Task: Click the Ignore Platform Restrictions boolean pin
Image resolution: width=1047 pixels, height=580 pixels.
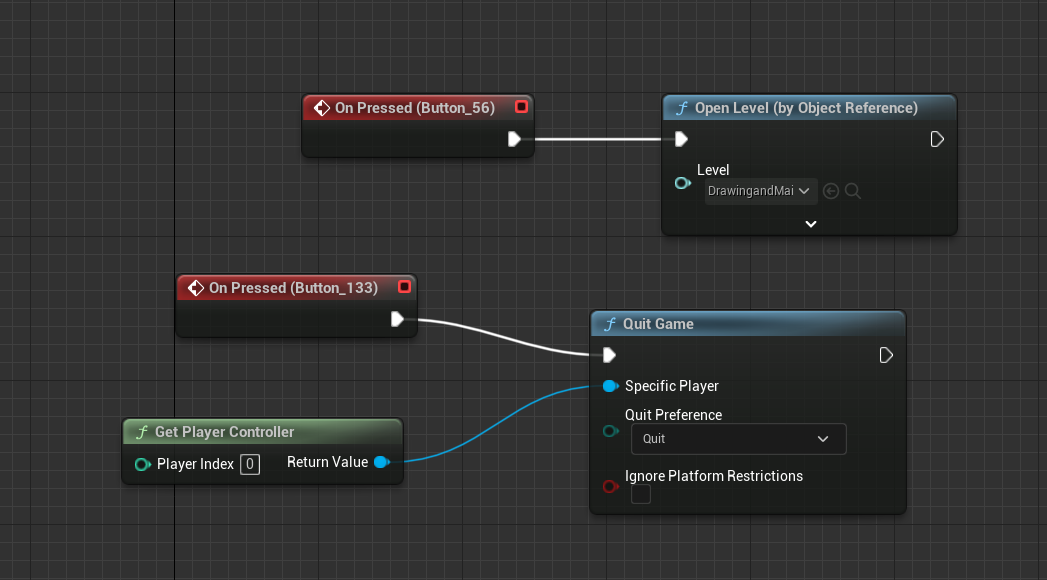Action: click(x=610, y=487)
